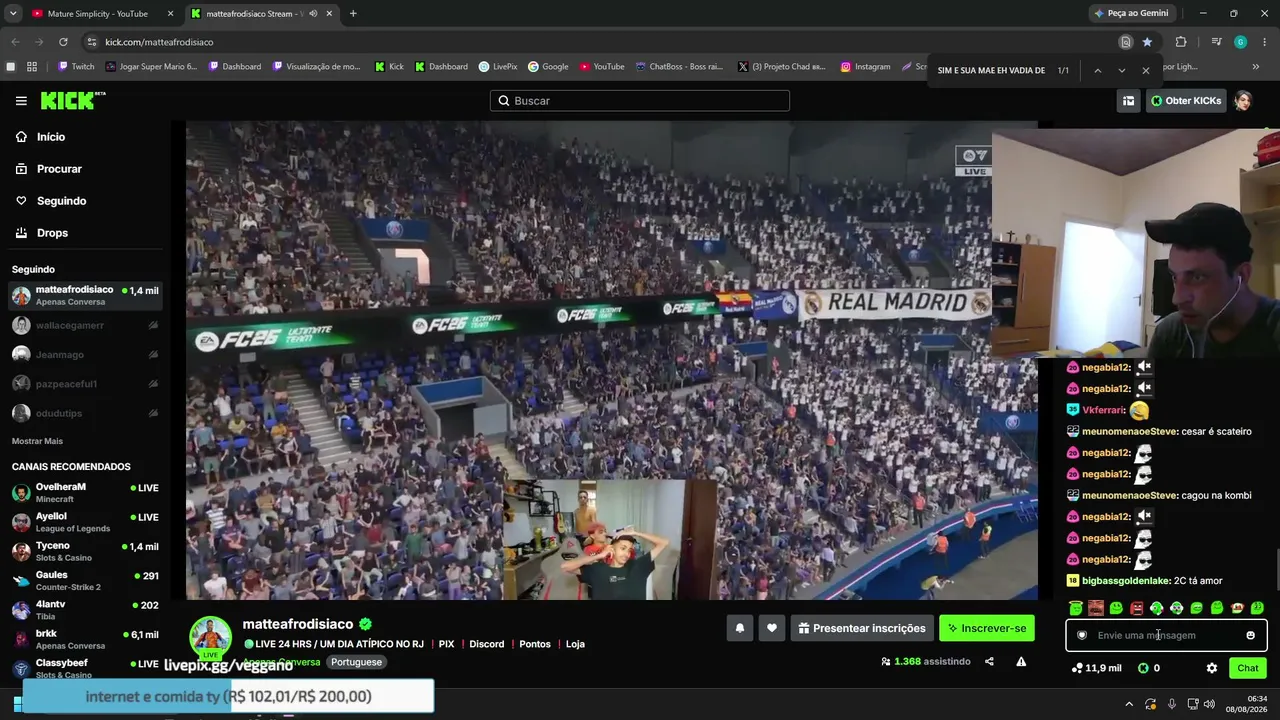The image size is (1280, 720).
Task: Click the Obter KICKs button
Action: click(1185, 101)
